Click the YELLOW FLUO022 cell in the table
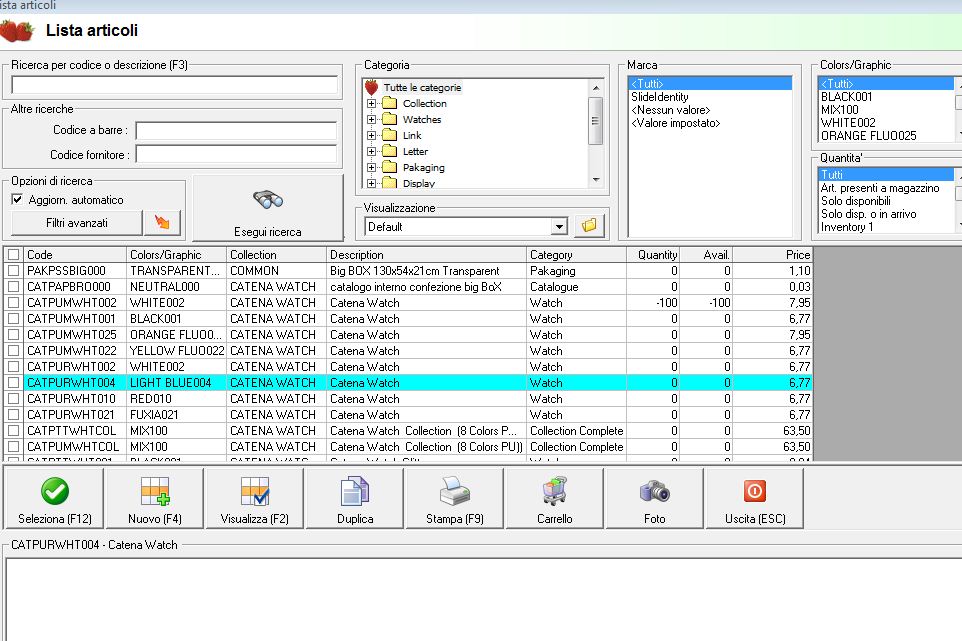Image resolution: width=962 pixels, height=641 pixels. coord(177,350)
